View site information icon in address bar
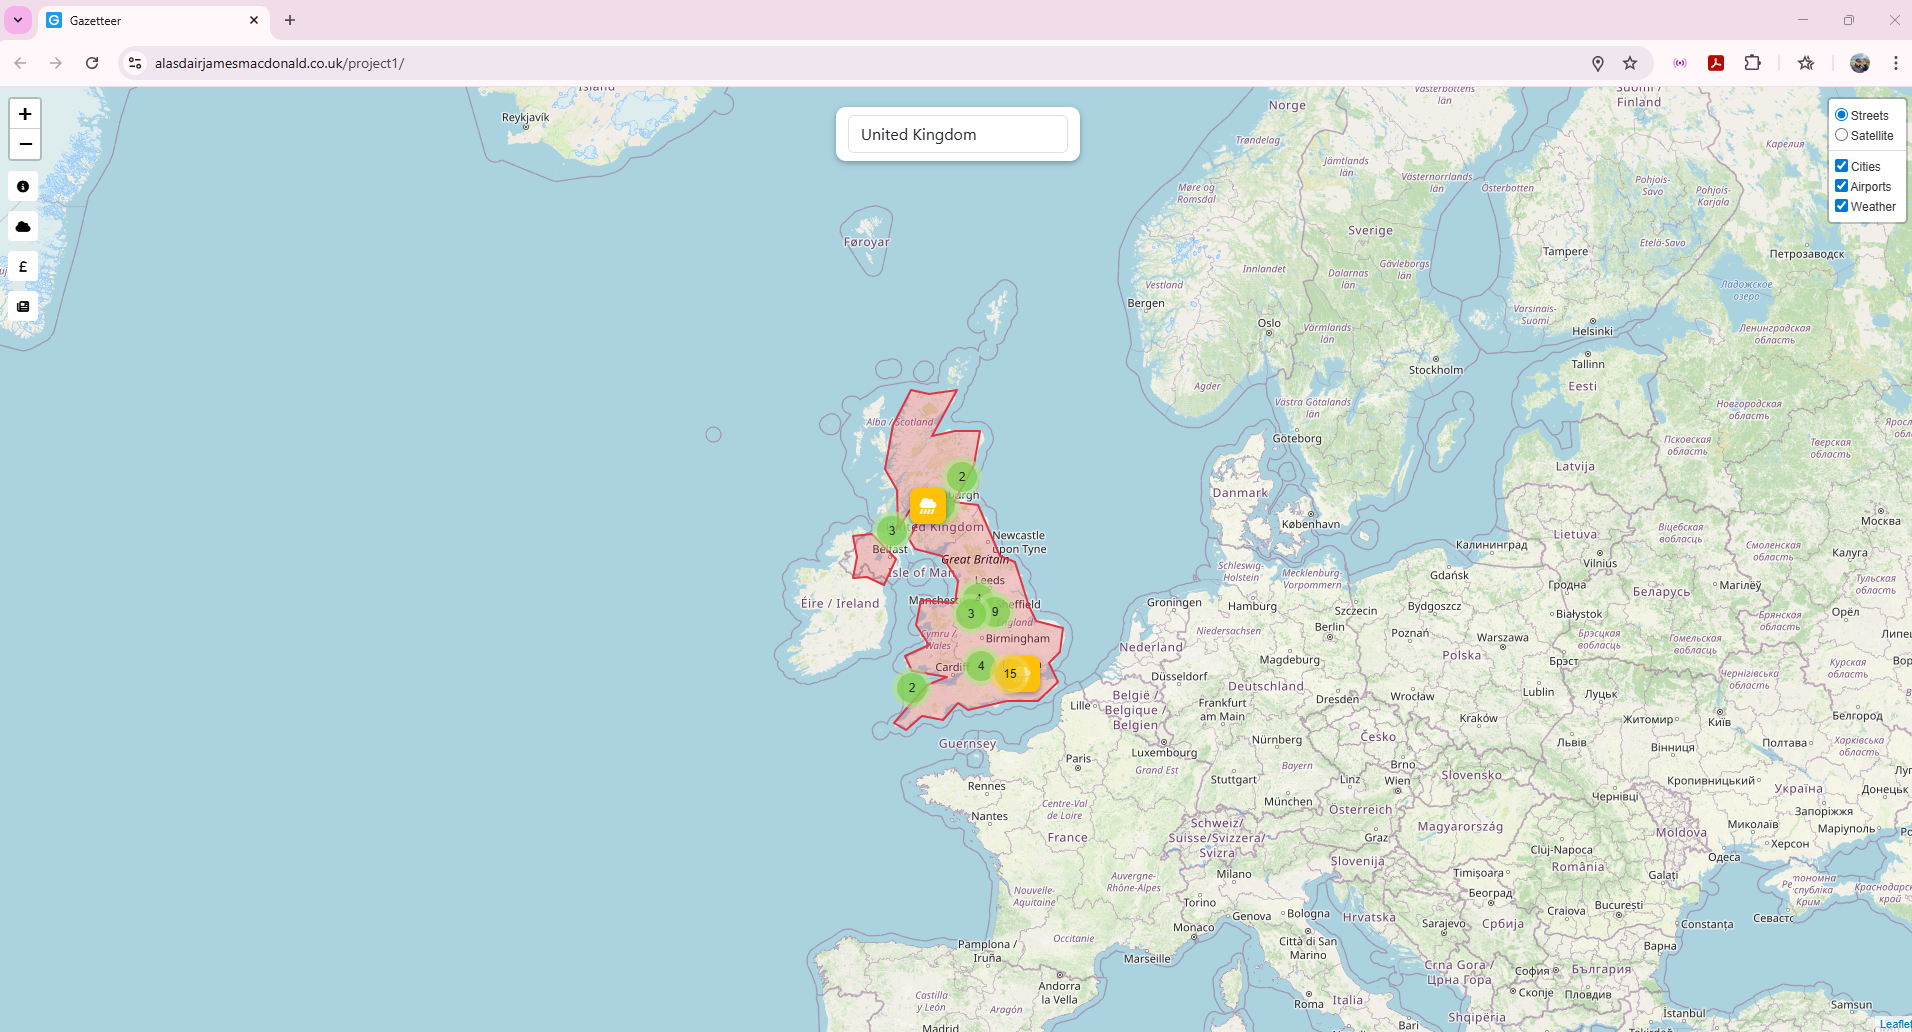Image resolution: width=1912 pixels, height=1032 pixels. click(x=135, y=63)
